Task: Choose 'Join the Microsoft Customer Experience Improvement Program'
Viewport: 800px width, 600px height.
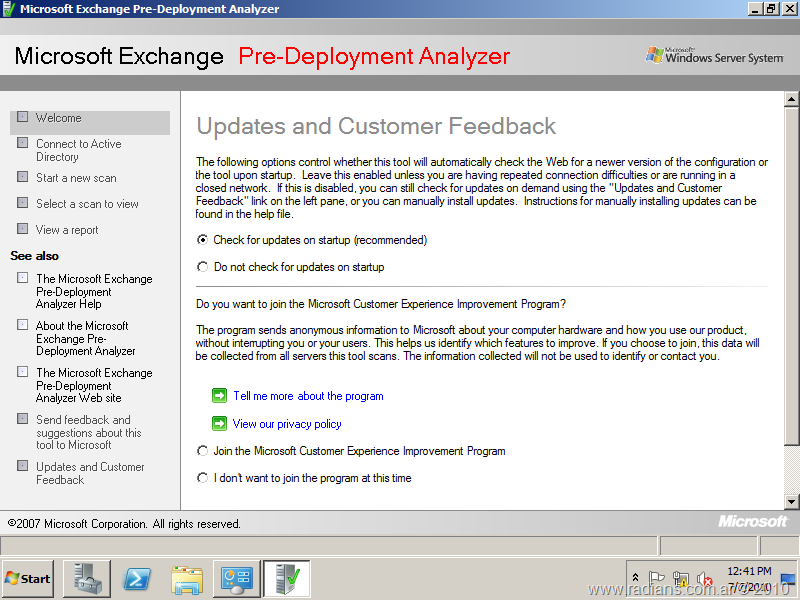Action: tap(203, 451)
